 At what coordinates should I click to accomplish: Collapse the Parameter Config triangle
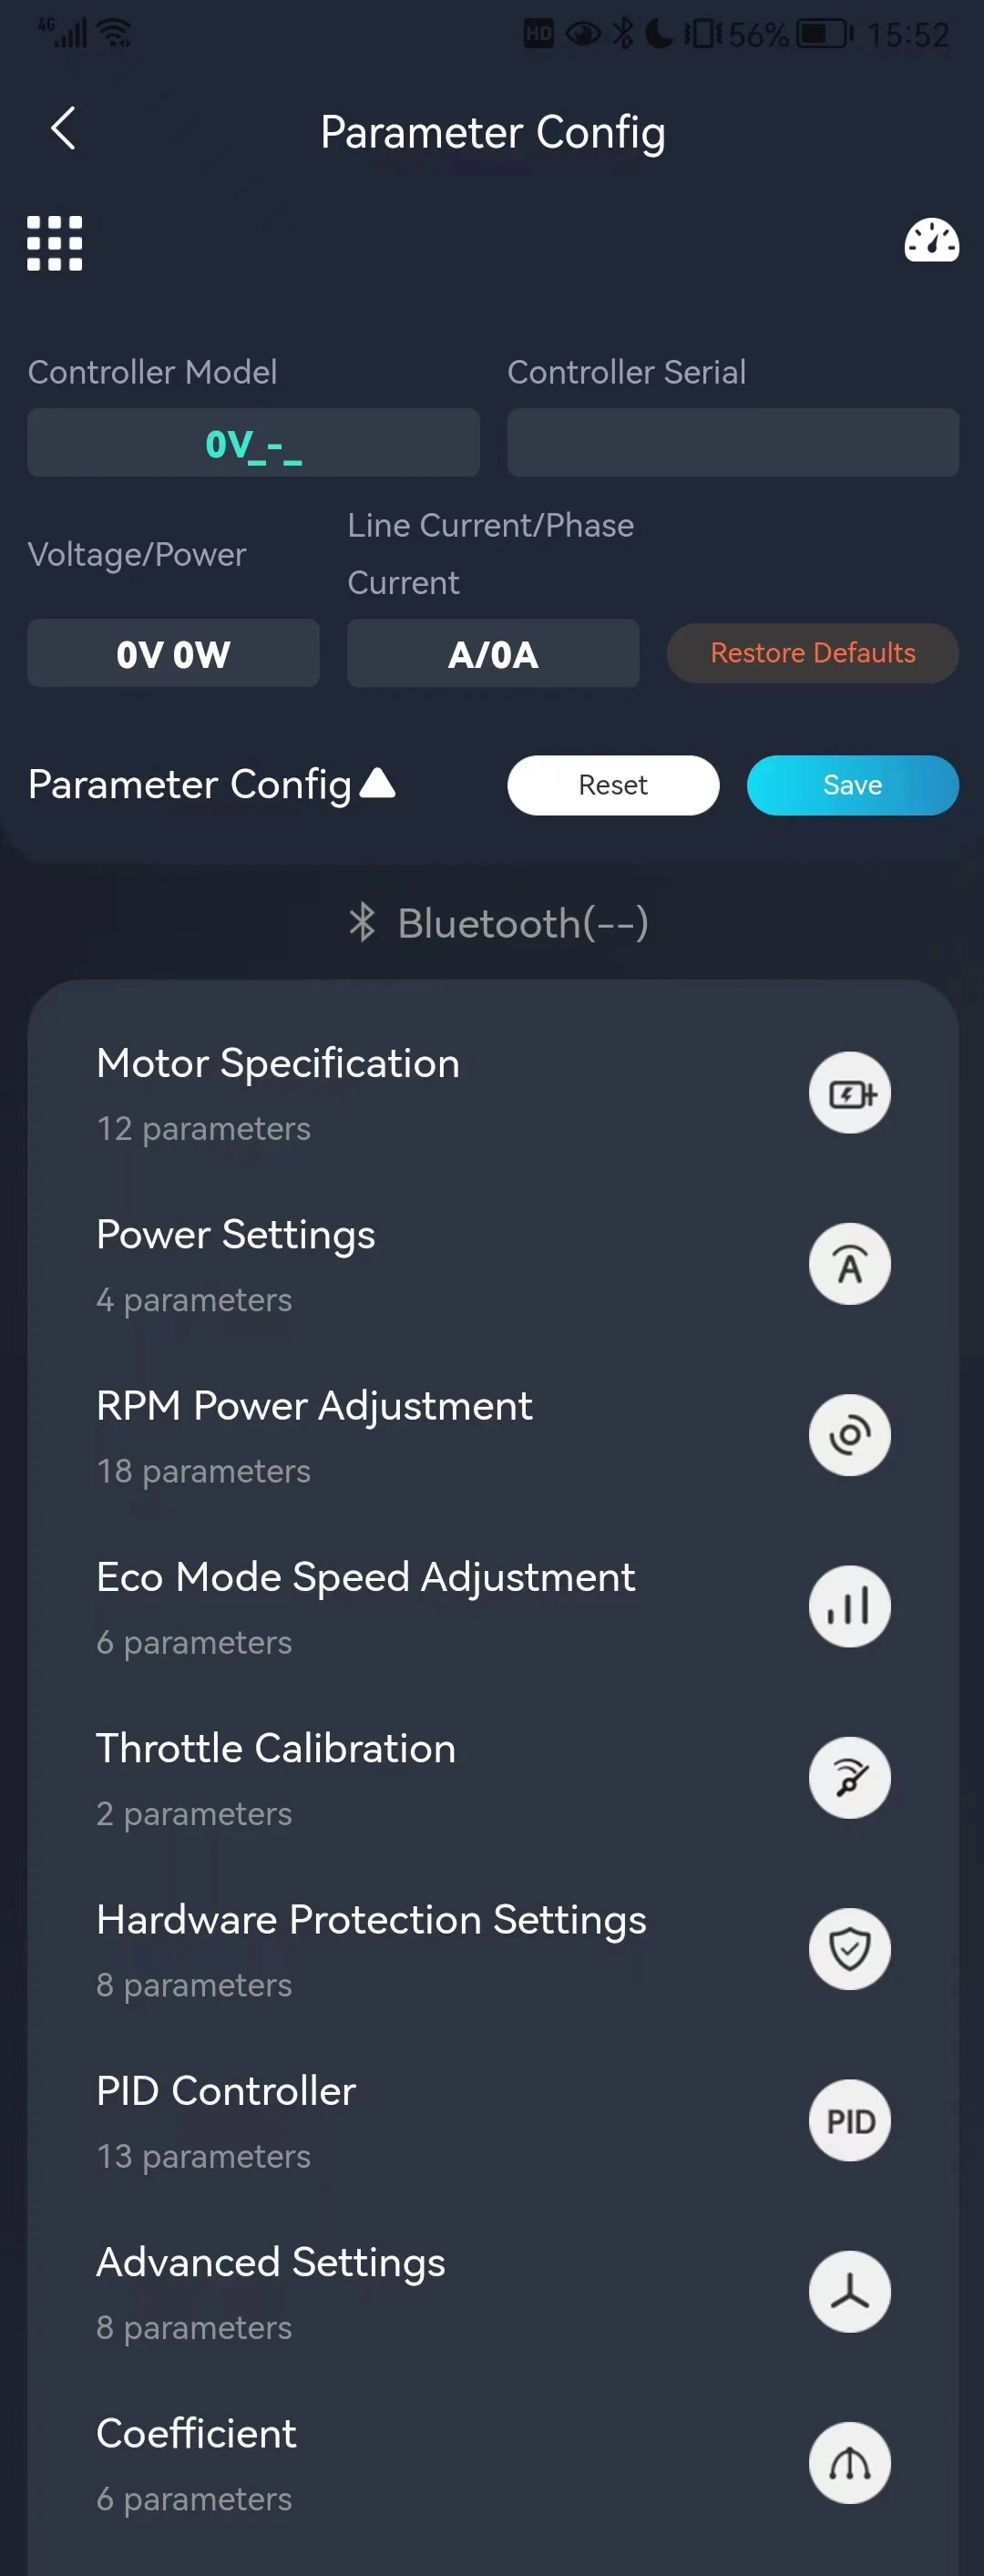pos(378,783)
